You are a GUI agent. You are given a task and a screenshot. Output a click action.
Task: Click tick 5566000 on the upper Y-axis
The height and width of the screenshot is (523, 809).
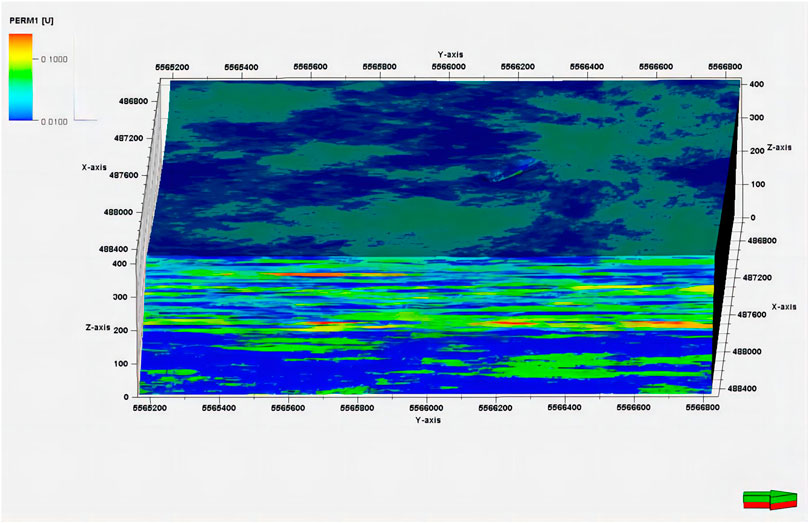448,67
